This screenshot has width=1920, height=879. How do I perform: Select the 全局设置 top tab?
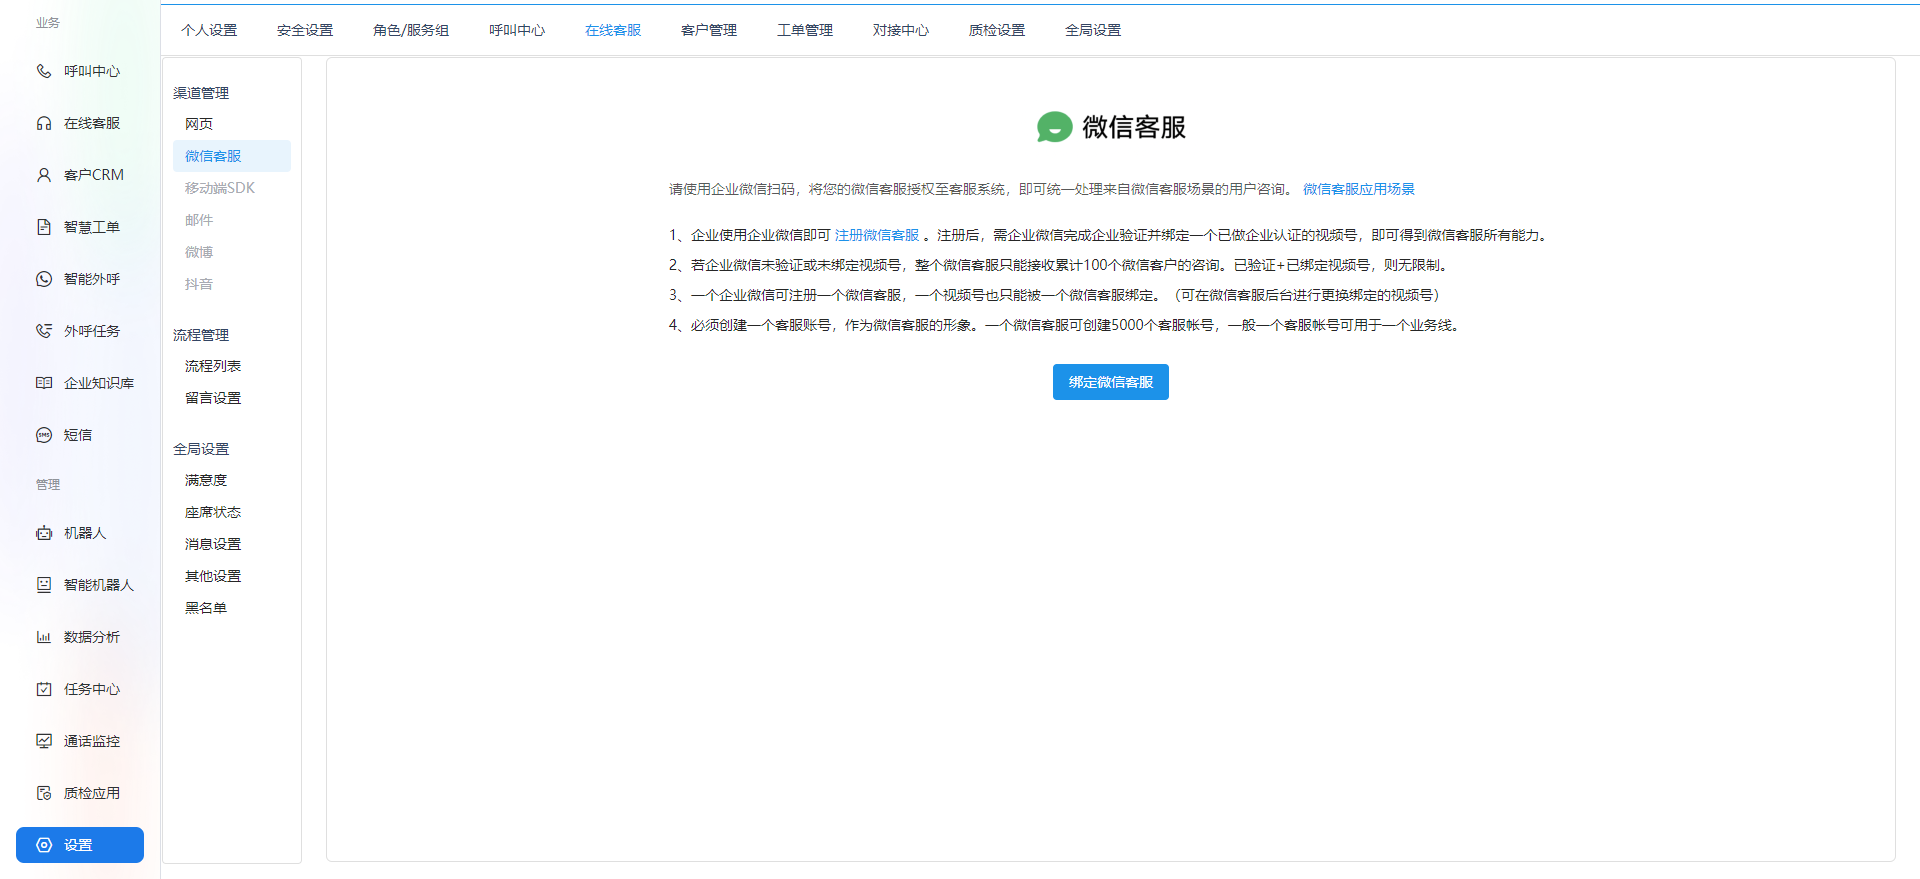coord(1093,30)
